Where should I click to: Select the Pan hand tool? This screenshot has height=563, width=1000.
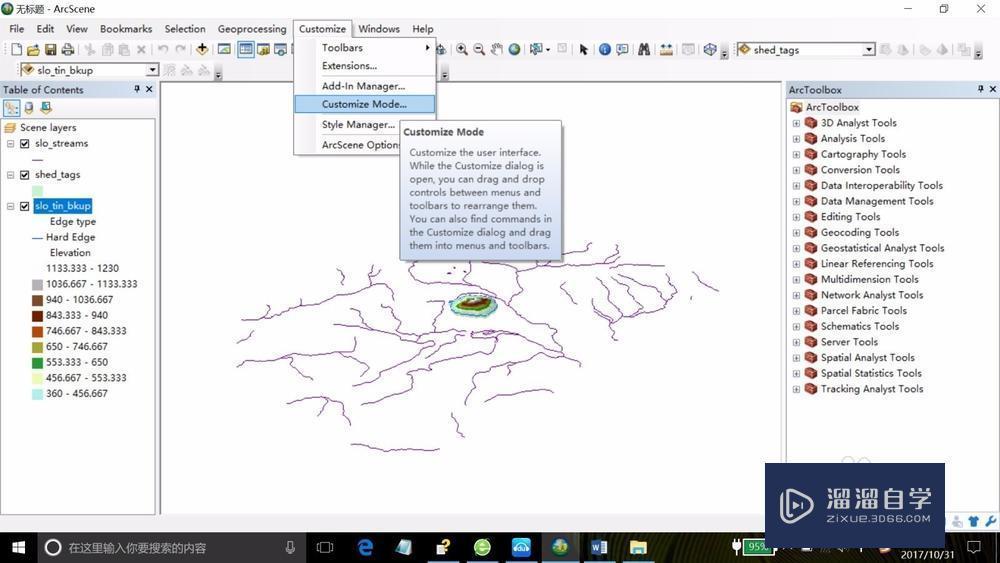click(x=496, y=49)
